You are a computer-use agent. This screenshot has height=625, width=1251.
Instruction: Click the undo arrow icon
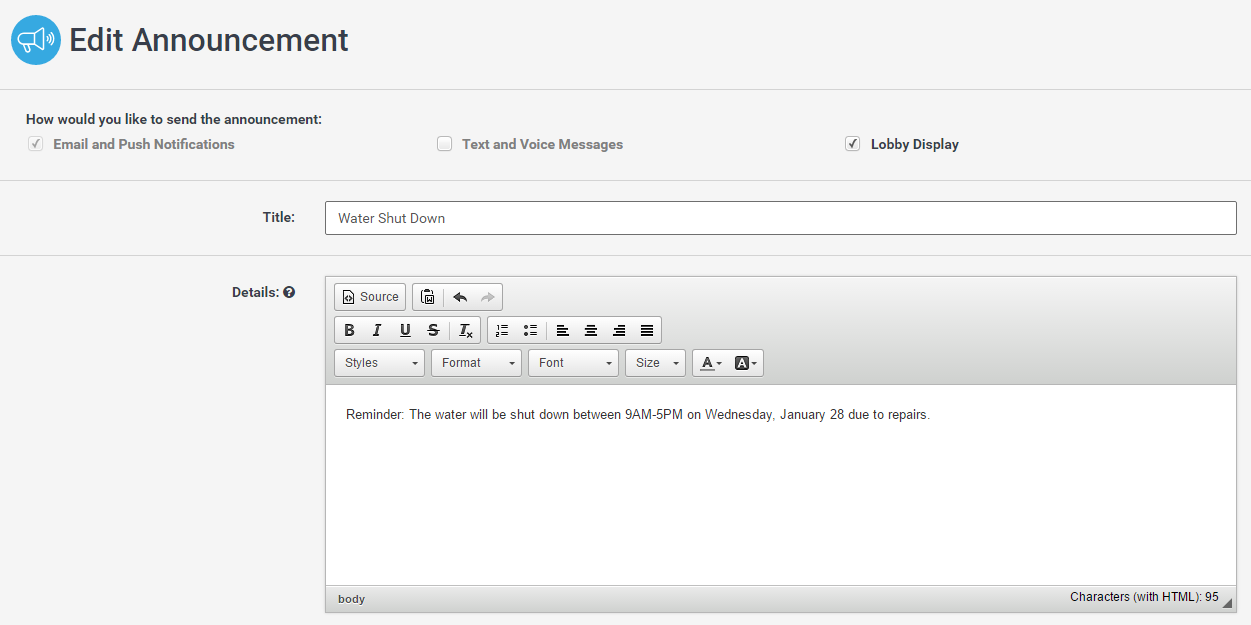460,297
